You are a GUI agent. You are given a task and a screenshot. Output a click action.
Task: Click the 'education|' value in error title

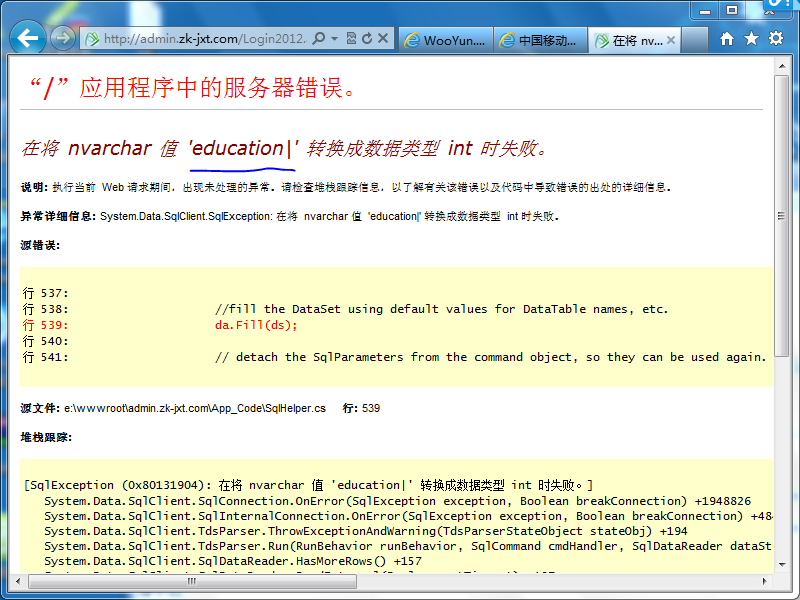[243, 148]
